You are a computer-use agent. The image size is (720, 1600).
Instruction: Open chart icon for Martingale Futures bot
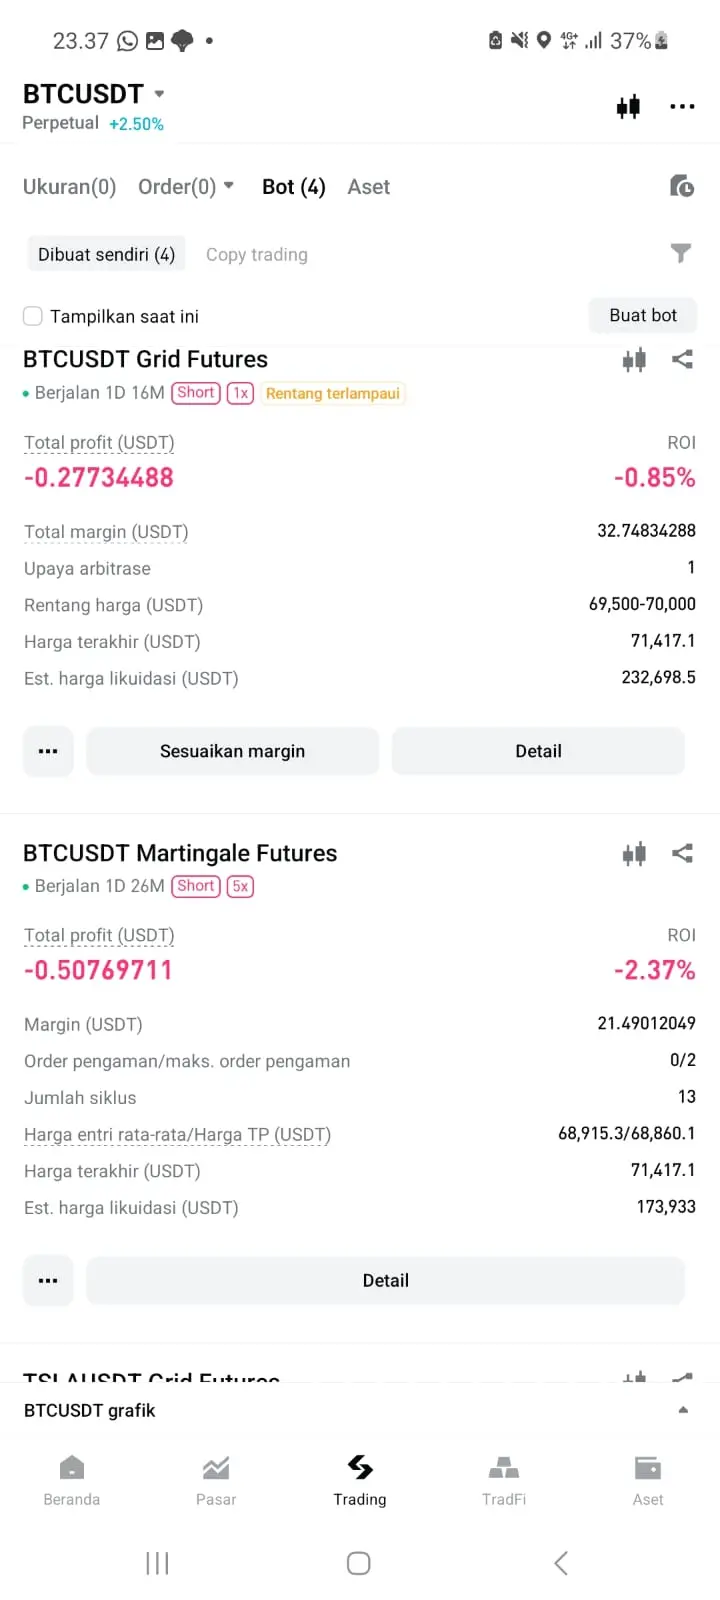click(634, 853)
